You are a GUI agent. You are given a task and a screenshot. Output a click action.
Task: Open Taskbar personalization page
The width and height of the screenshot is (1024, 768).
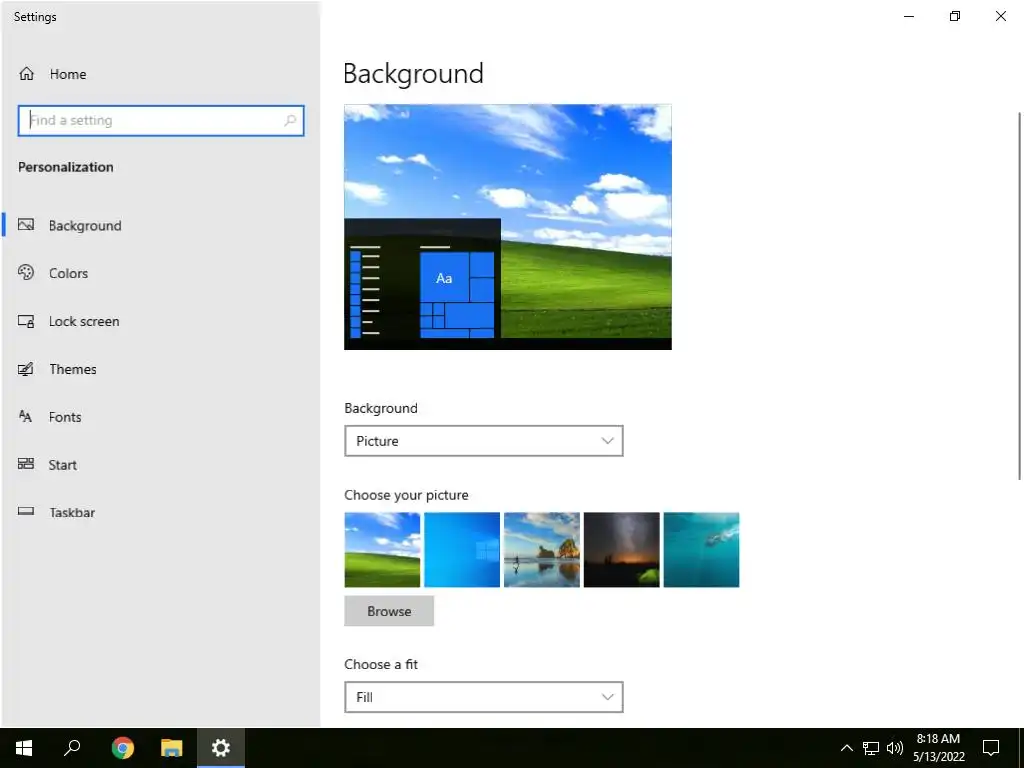click(x=161, y=512)
